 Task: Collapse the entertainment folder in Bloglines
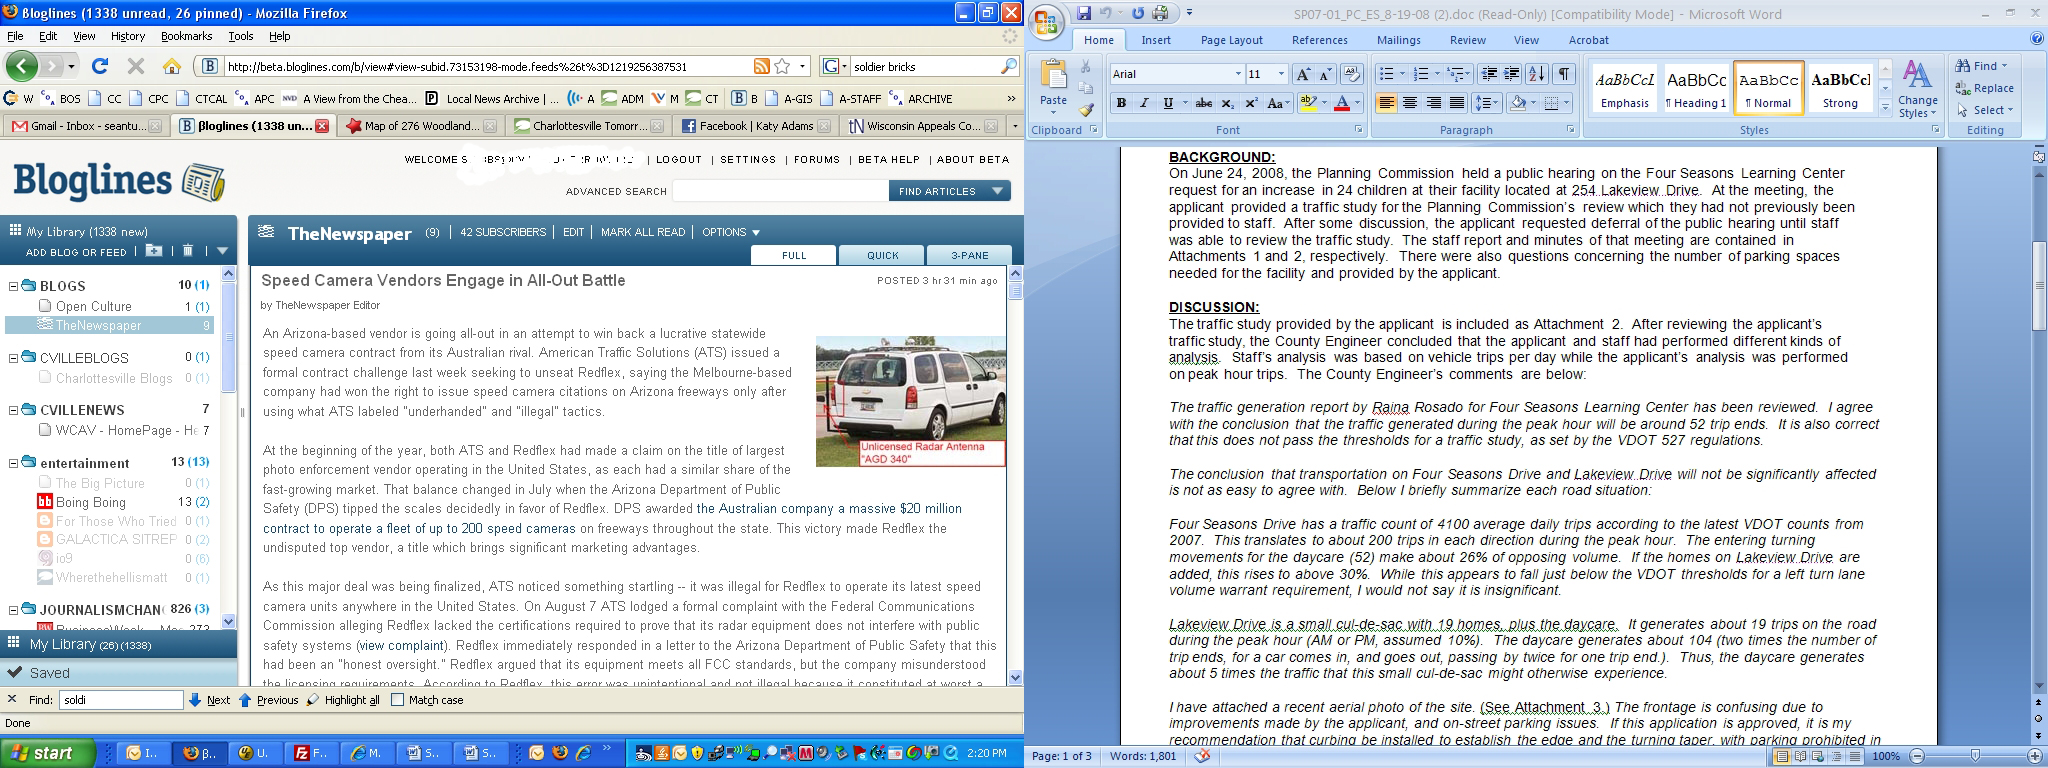[14, 463]
